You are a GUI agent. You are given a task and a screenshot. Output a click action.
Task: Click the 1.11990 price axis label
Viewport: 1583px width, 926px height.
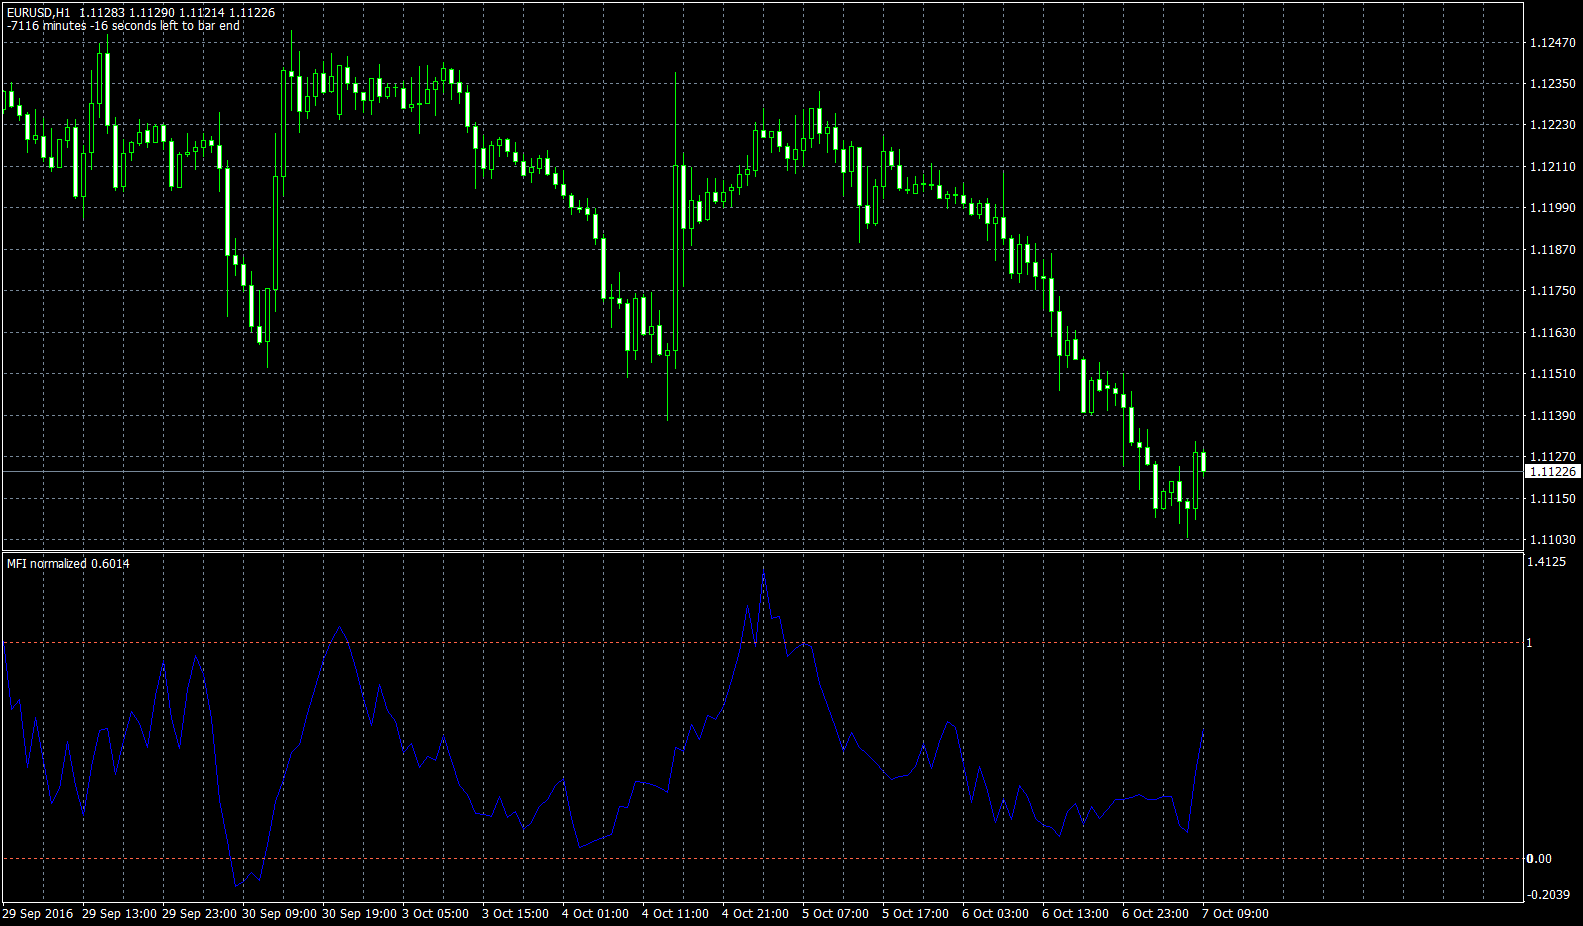click(1553, 208)
